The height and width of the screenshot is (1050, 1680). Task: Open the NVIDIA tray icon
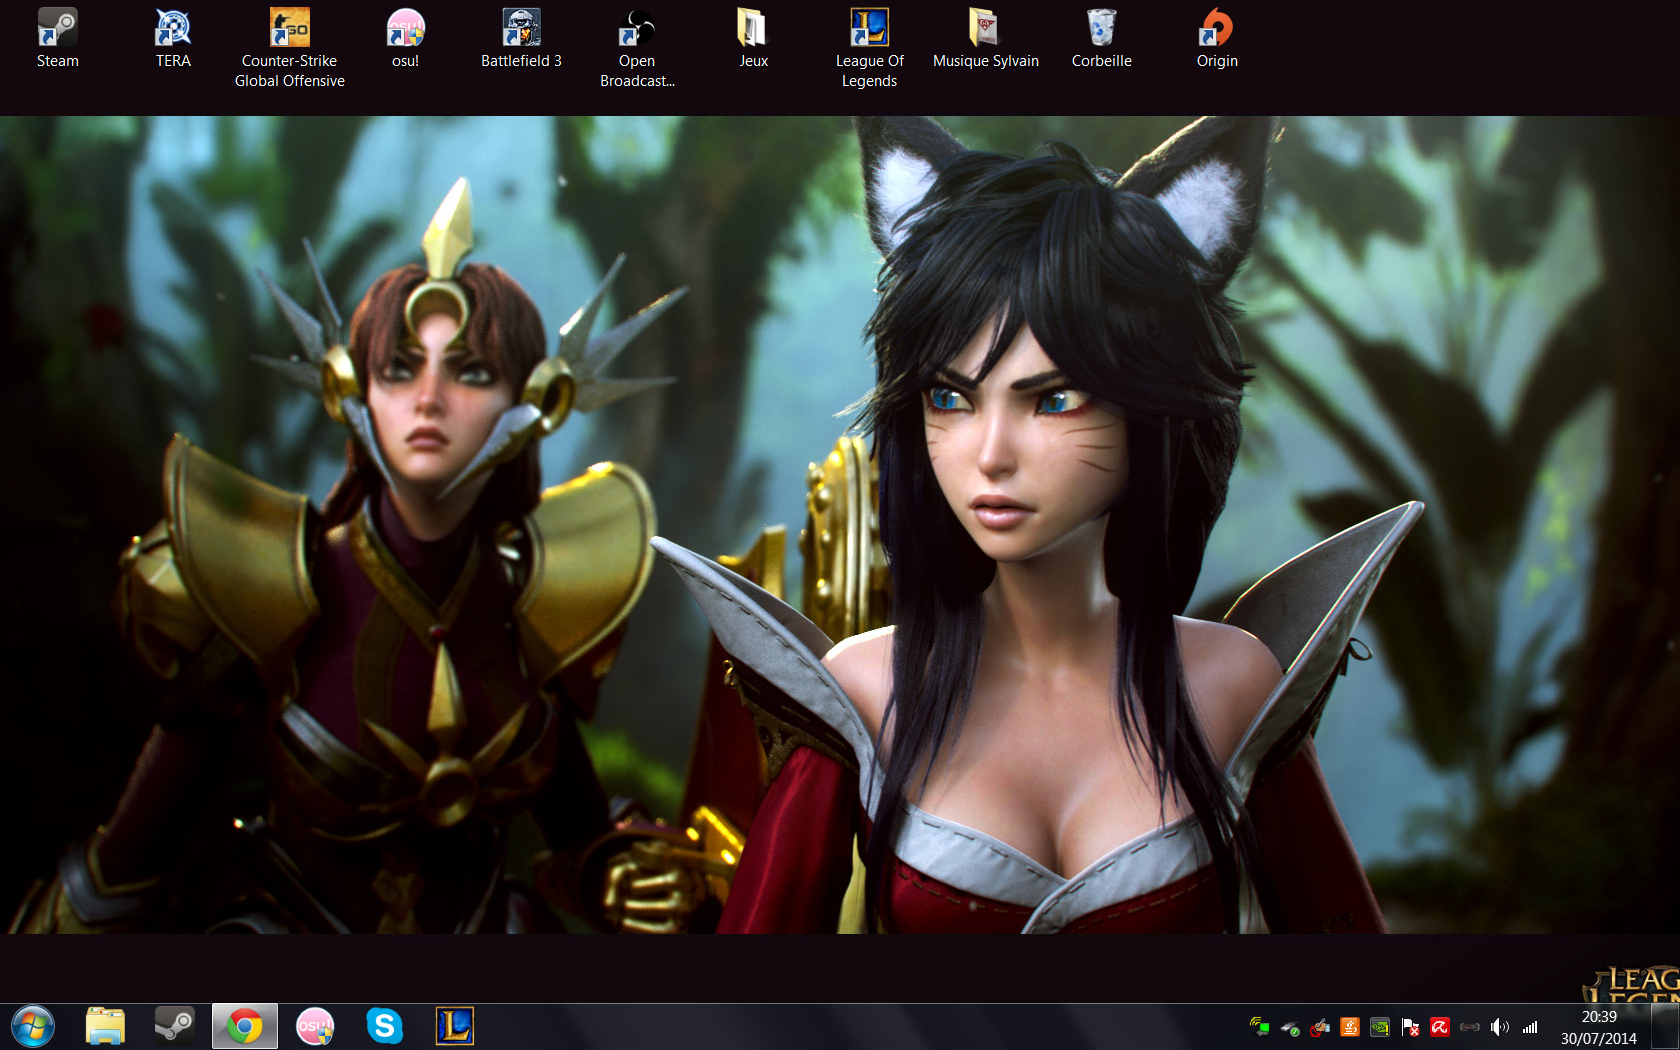coord(1380,1026)
